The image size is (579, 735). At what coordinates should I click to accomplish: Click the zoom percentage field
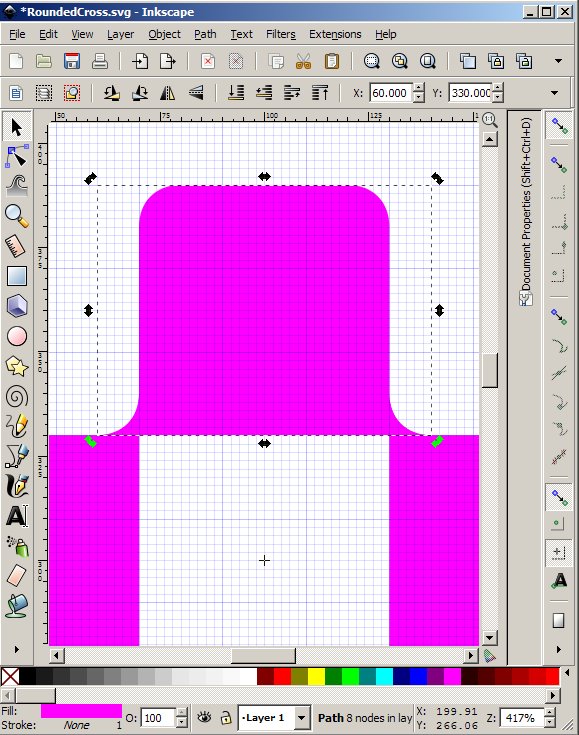click(521, 718)
